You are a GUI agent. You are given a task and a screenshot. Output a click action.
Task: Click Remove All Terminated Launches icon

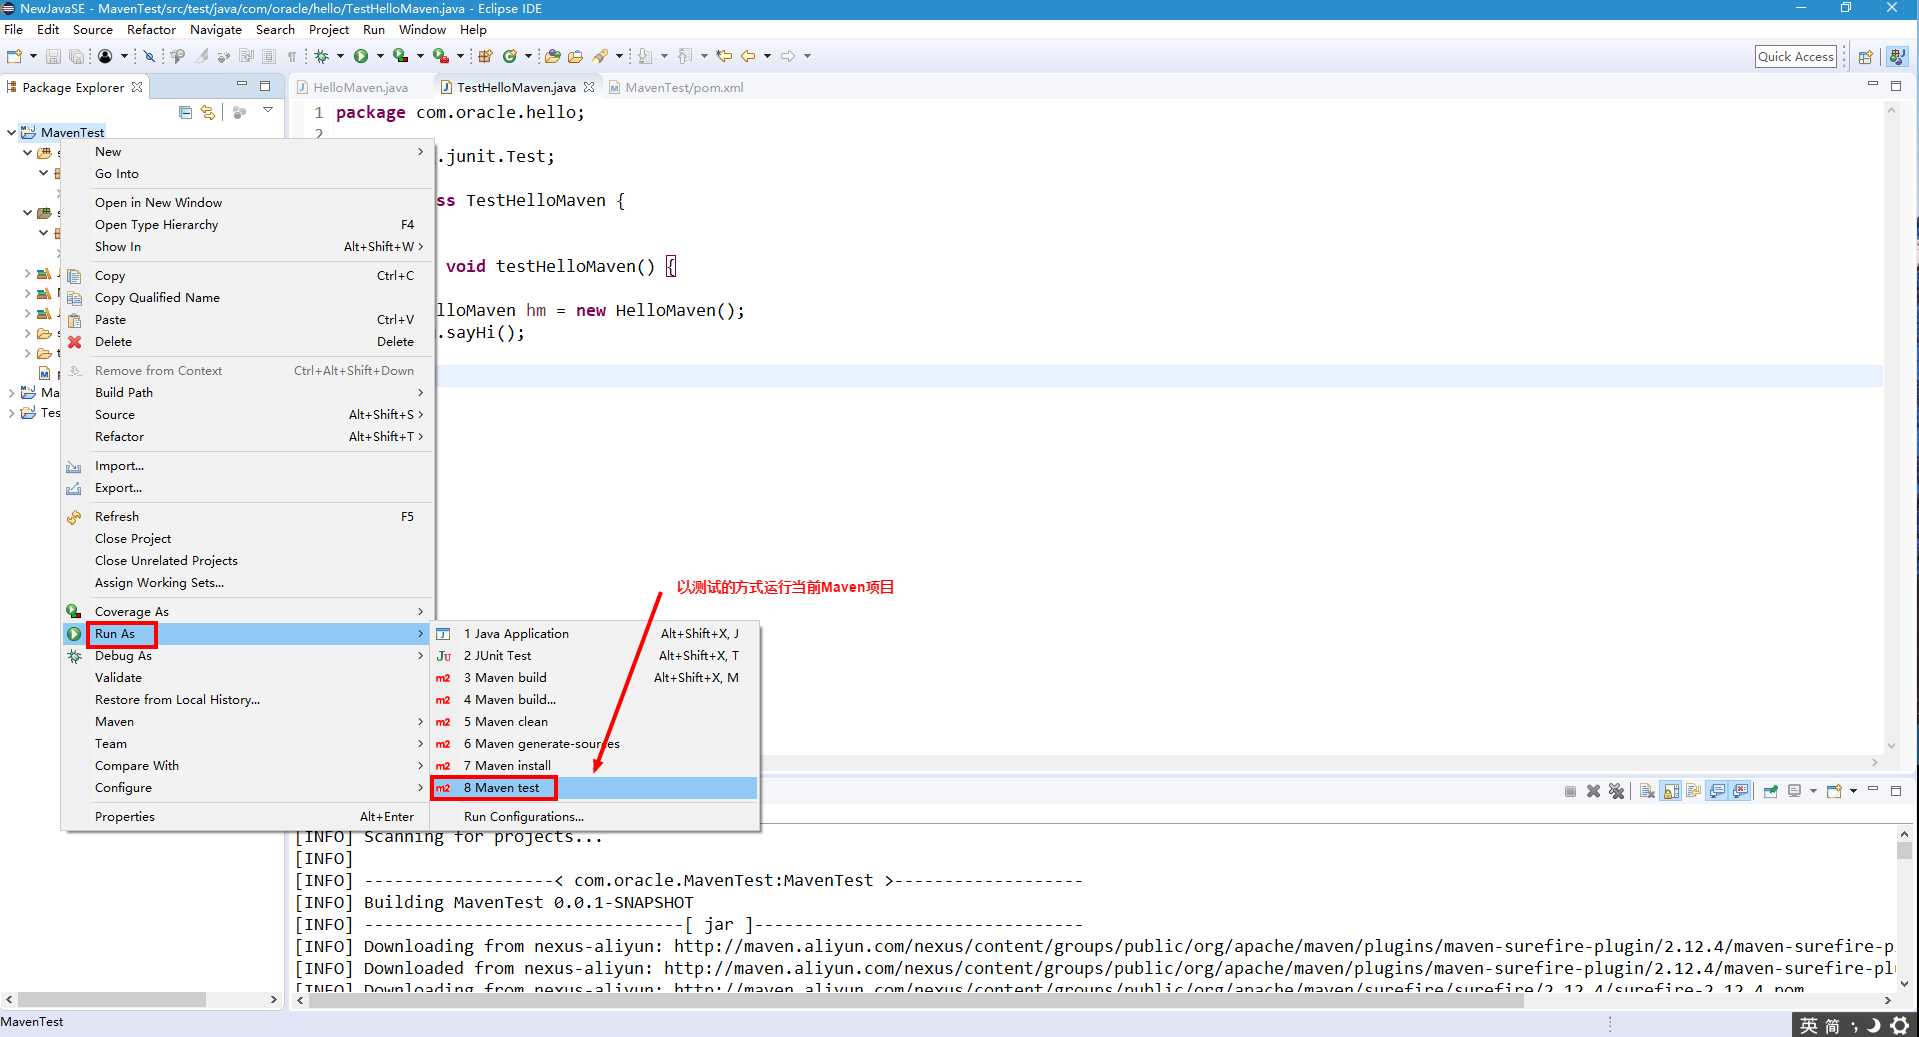[x=1616, y=791]
